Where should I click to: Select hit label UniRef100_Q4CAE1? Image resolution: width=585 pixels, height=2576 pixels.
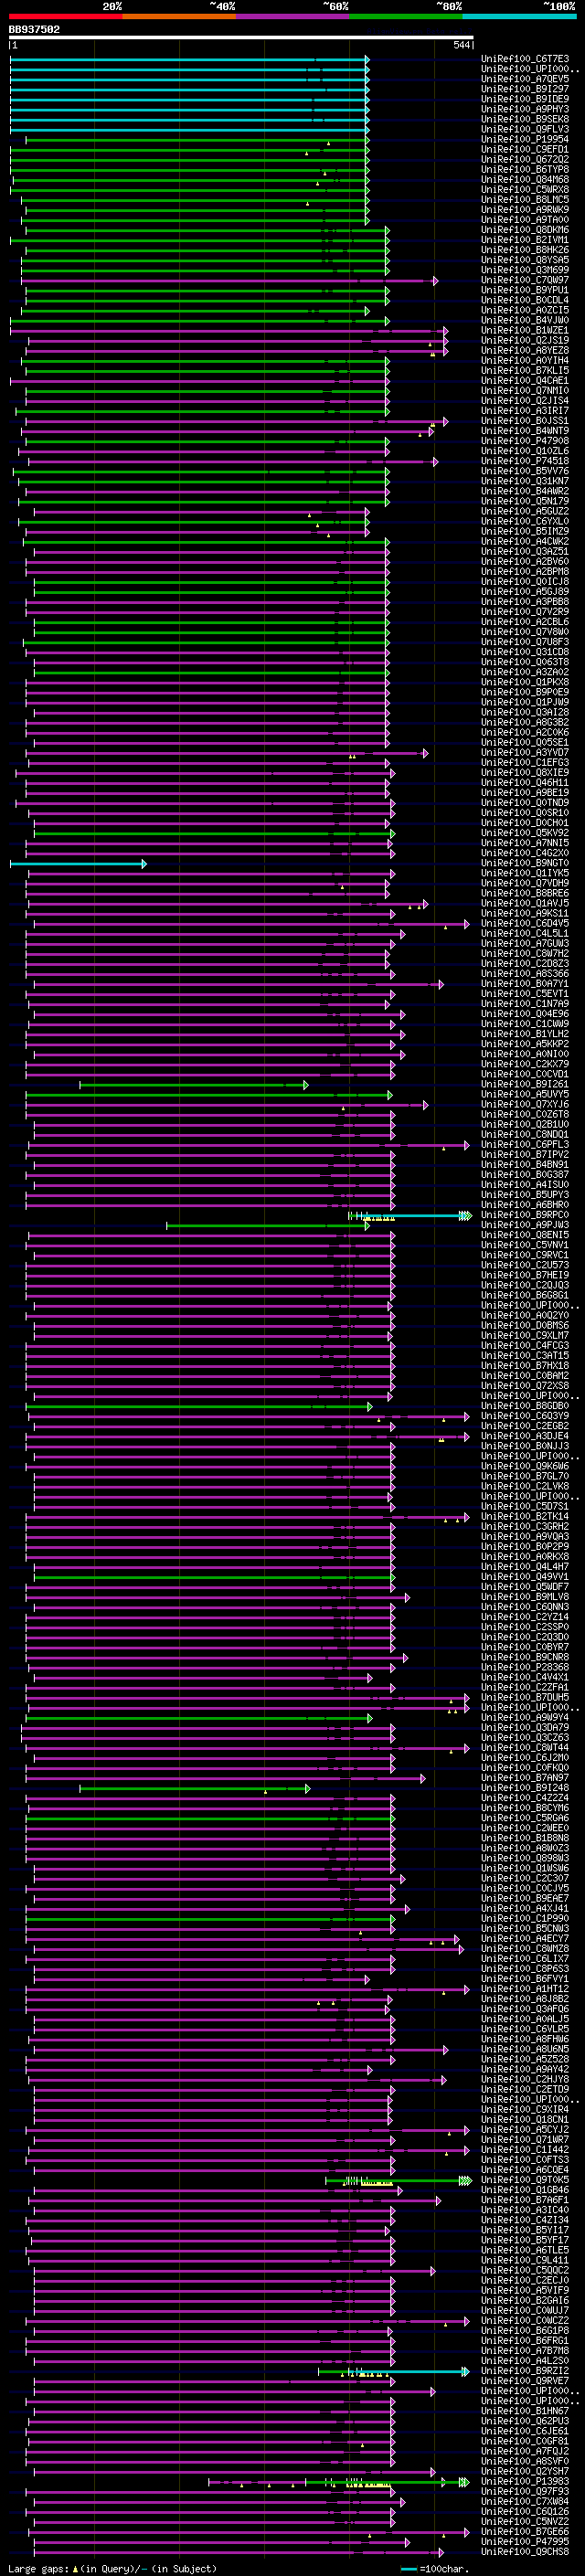click(x=525, y=381)
